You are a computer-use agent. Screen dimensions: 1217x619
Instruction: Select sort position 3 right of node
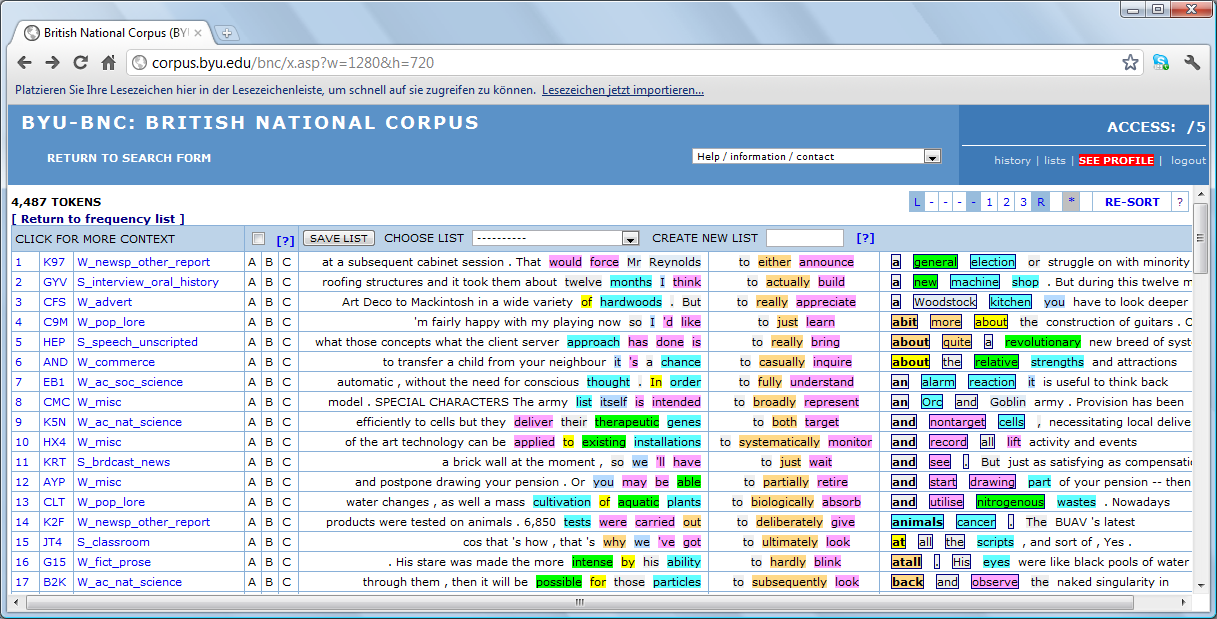pos(1023,202)
